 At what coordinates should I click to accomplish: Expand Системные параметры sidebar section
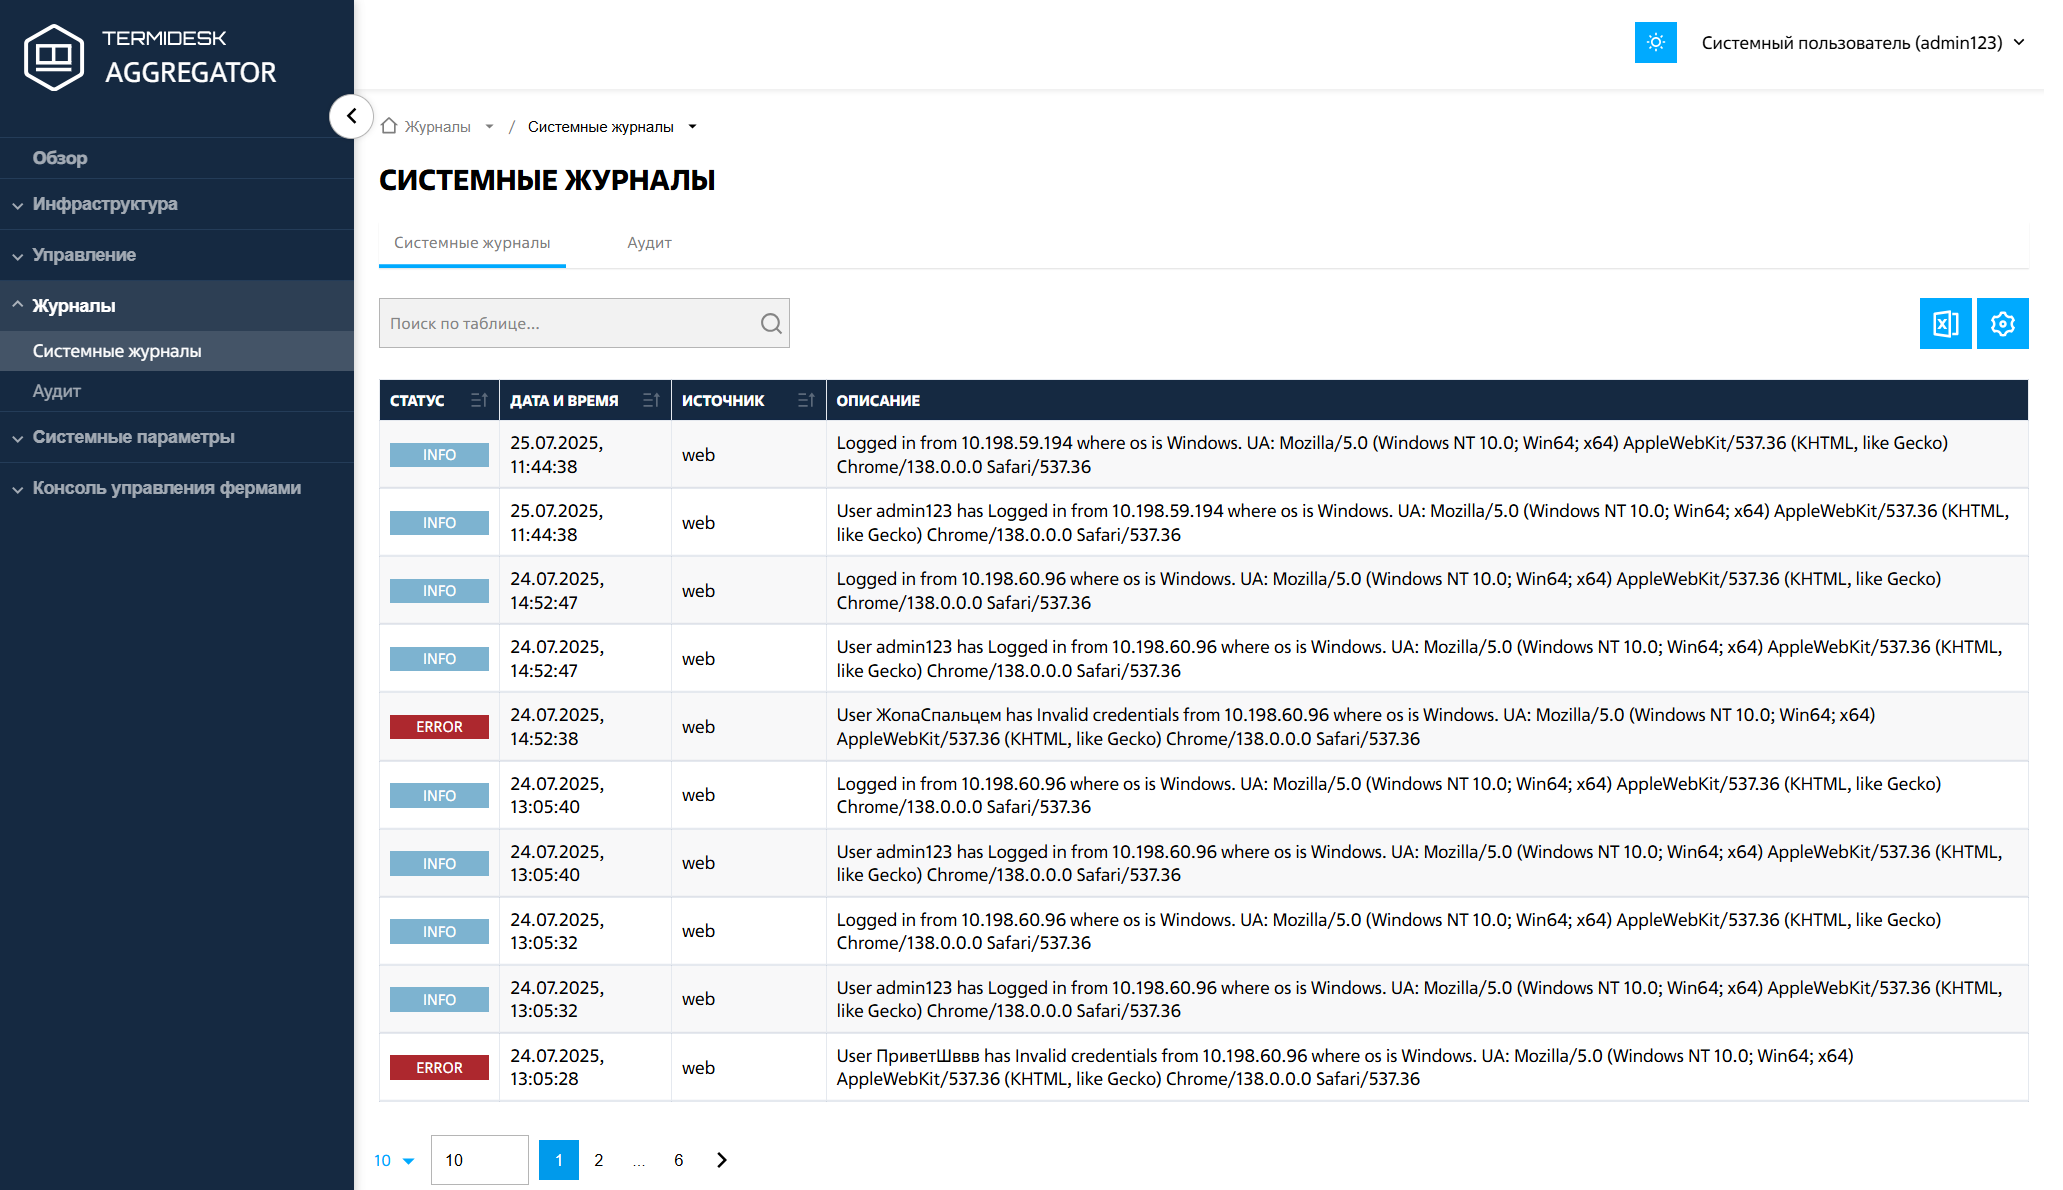(133, 437)
